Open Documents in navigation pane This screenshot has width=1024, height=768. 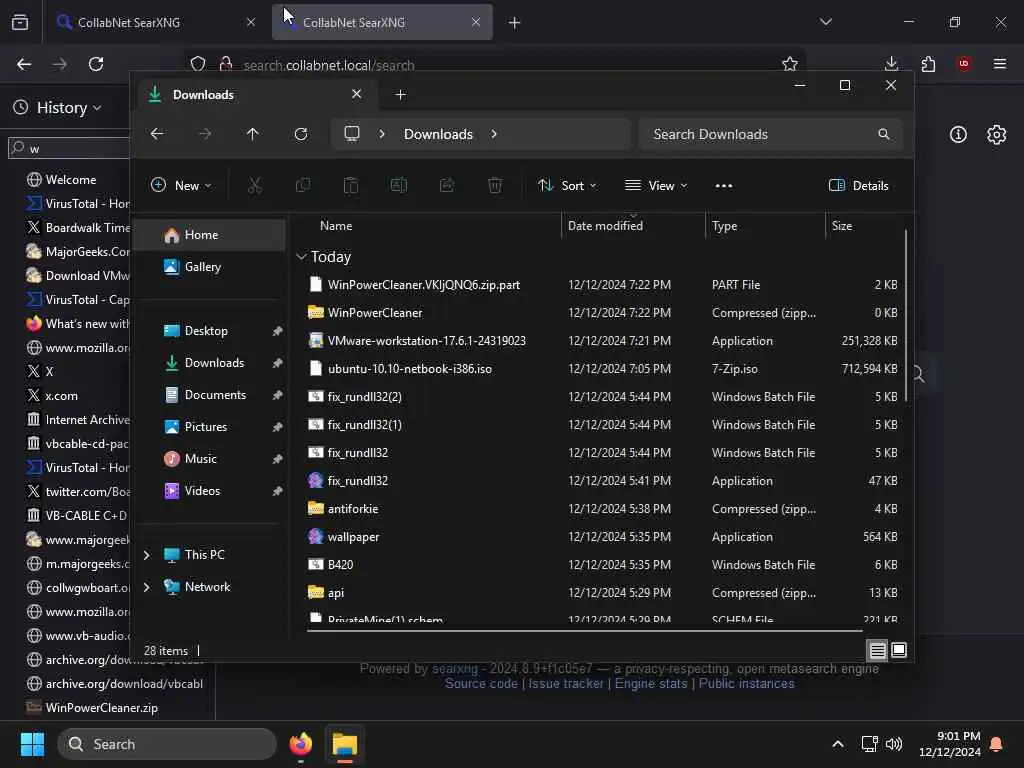pyautogui.click(x=209, y=395)
